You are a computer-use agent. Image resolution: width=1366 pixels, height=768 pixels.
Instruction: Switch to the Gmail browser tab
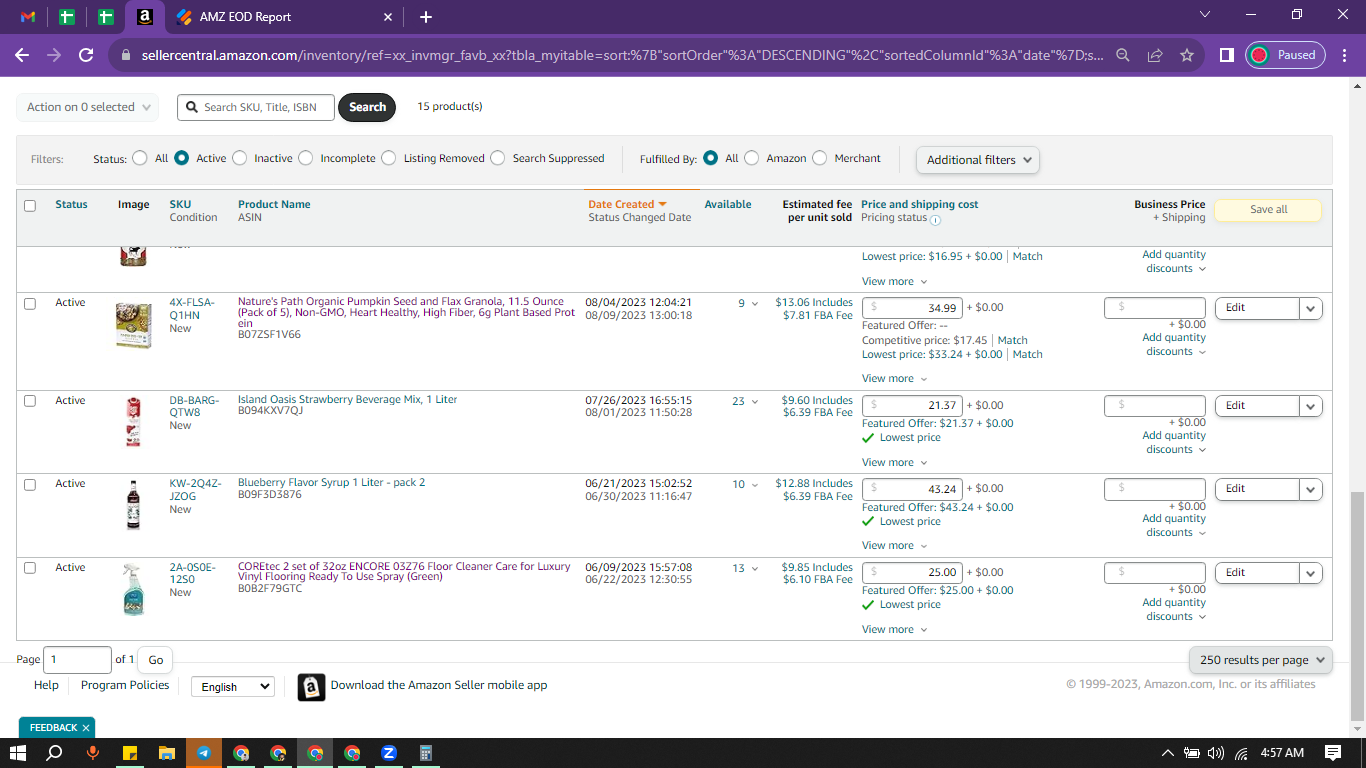point(28,17)
